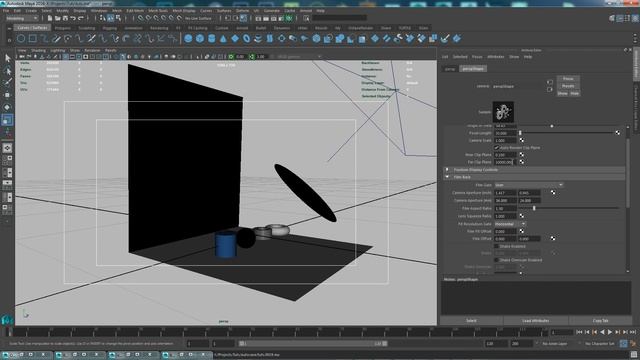Click the Far Clip Plane input field
Screen dimensions: 640x360
pyautogui.click(x=505, y=162)
